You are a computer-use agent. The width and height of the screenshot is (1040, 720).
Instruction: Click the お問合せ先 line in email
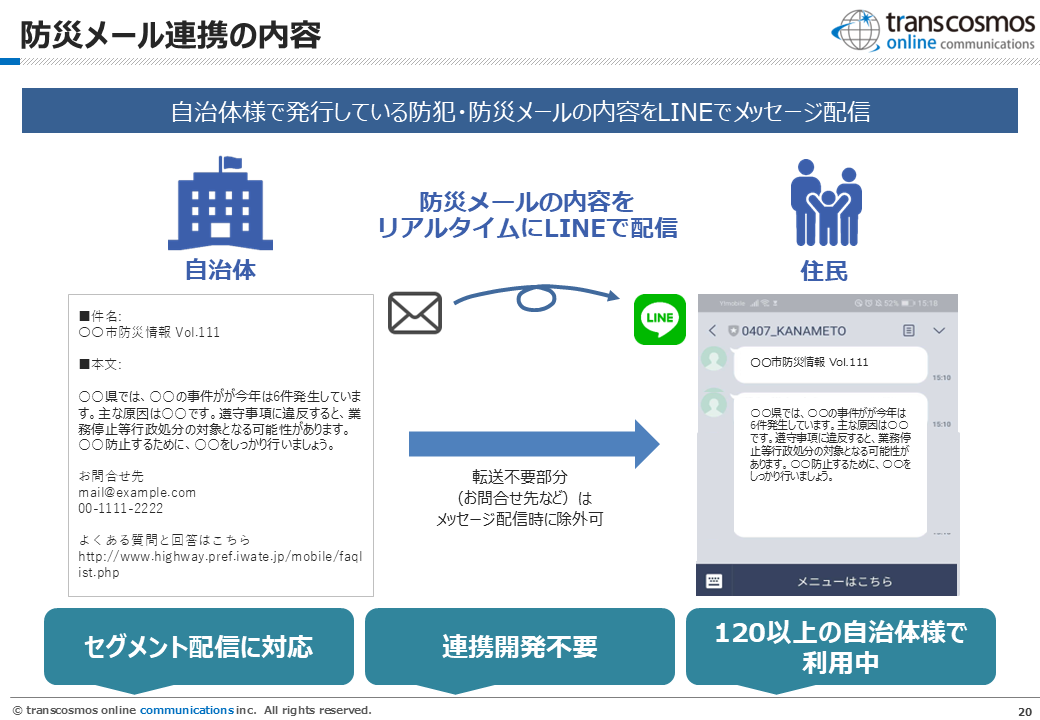click(111, 475)
